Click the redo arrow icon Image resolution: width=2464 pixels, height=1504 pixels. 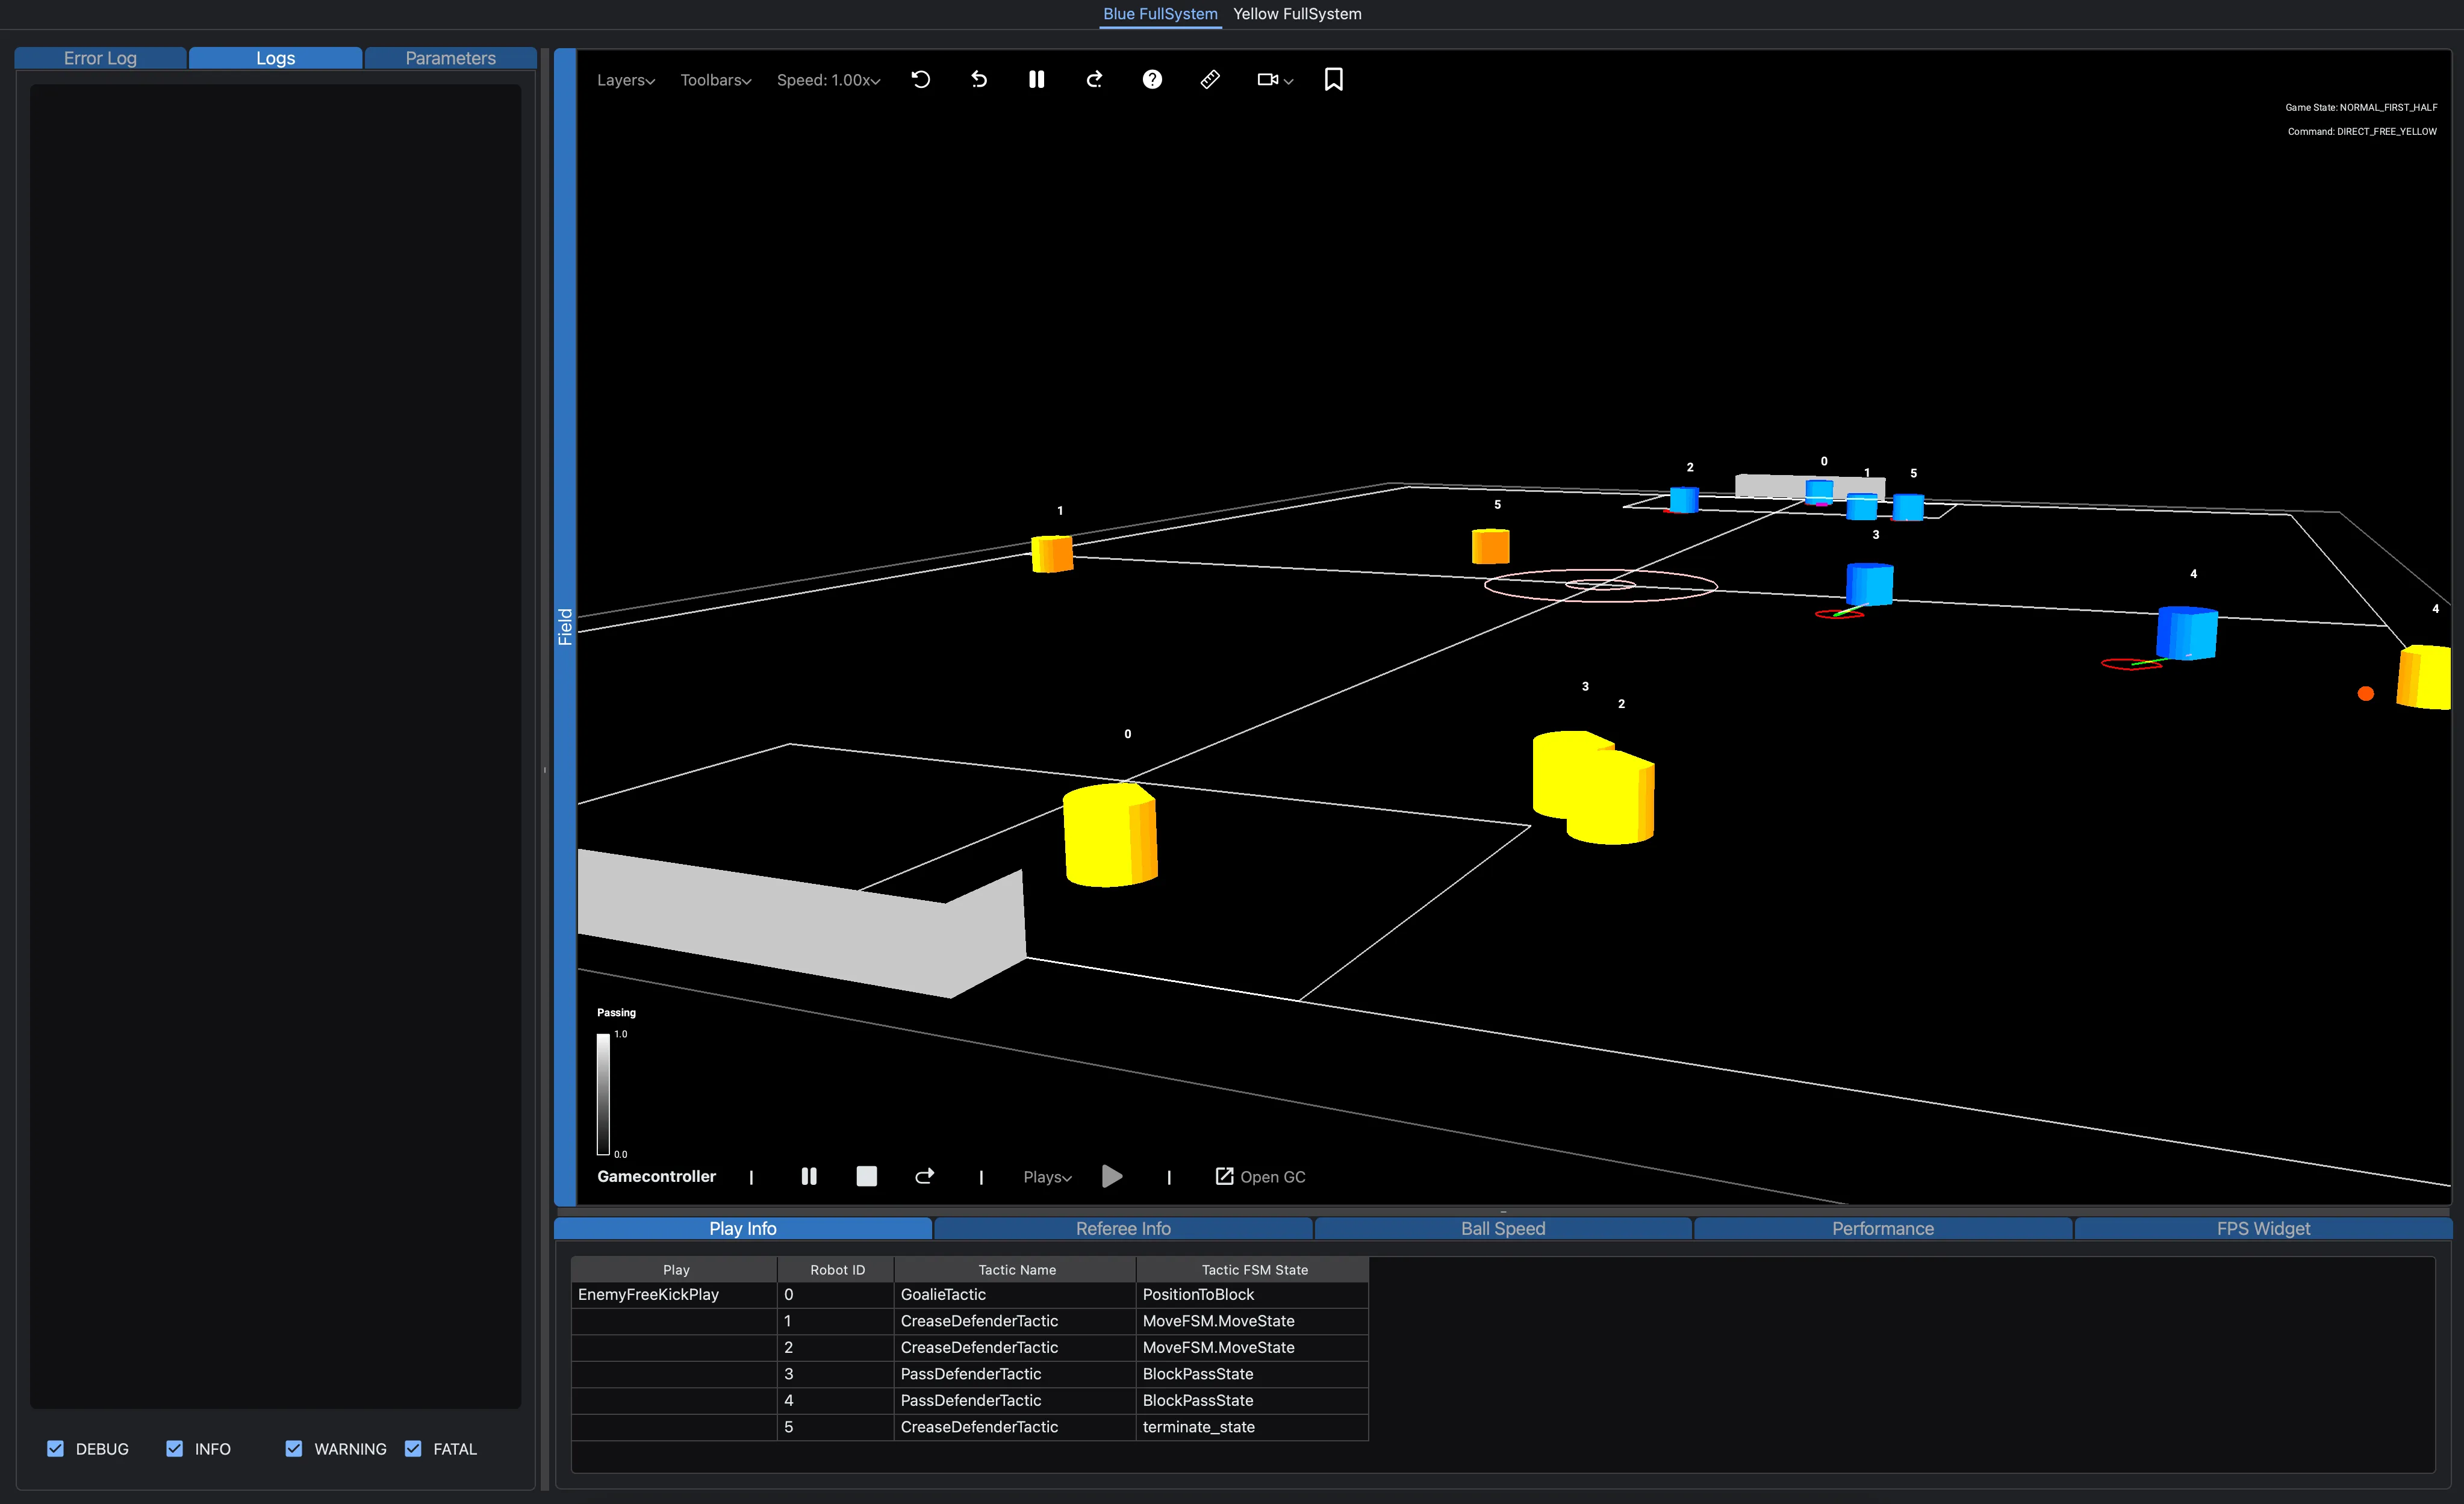click(1094, 79)
